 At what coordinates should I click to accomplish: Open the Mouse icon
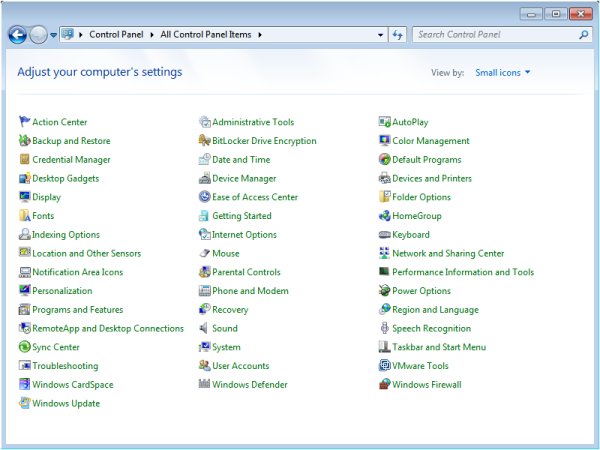click(205, 253)
